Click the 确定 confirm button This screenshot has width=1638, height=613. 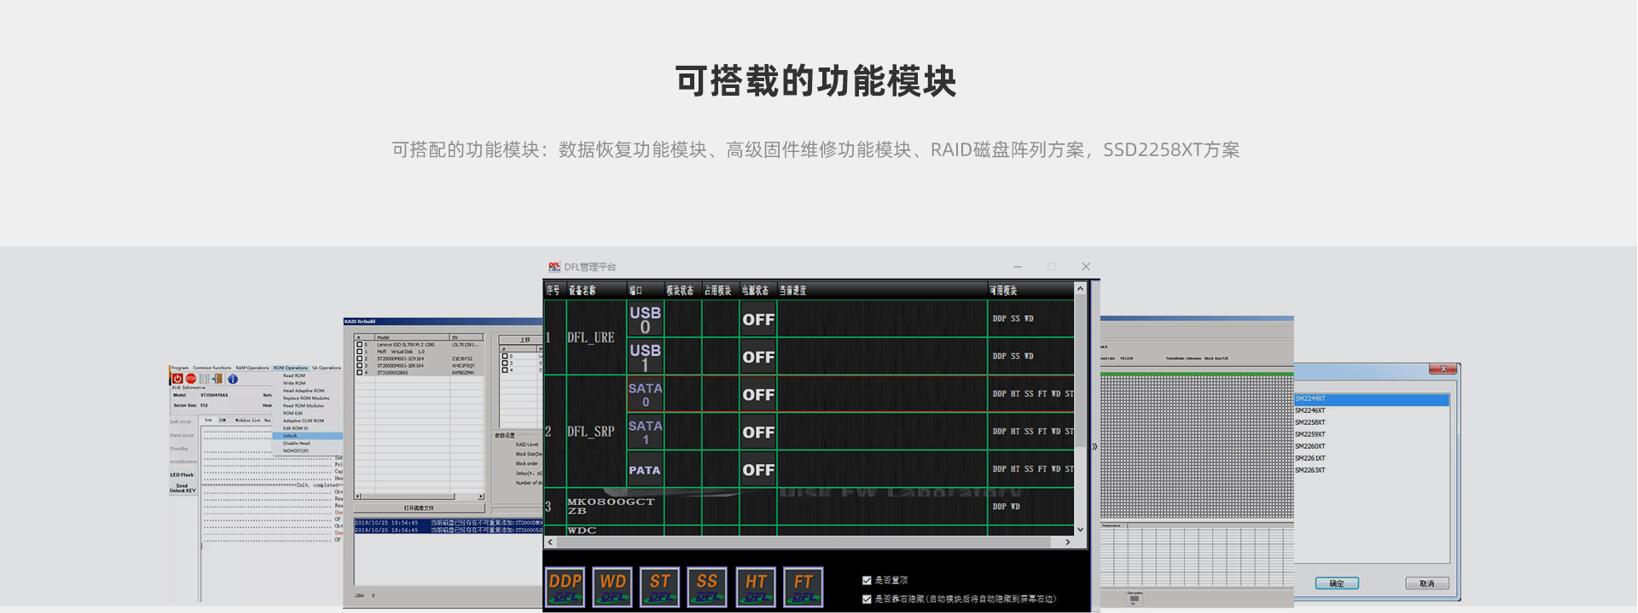point(1336,583)
